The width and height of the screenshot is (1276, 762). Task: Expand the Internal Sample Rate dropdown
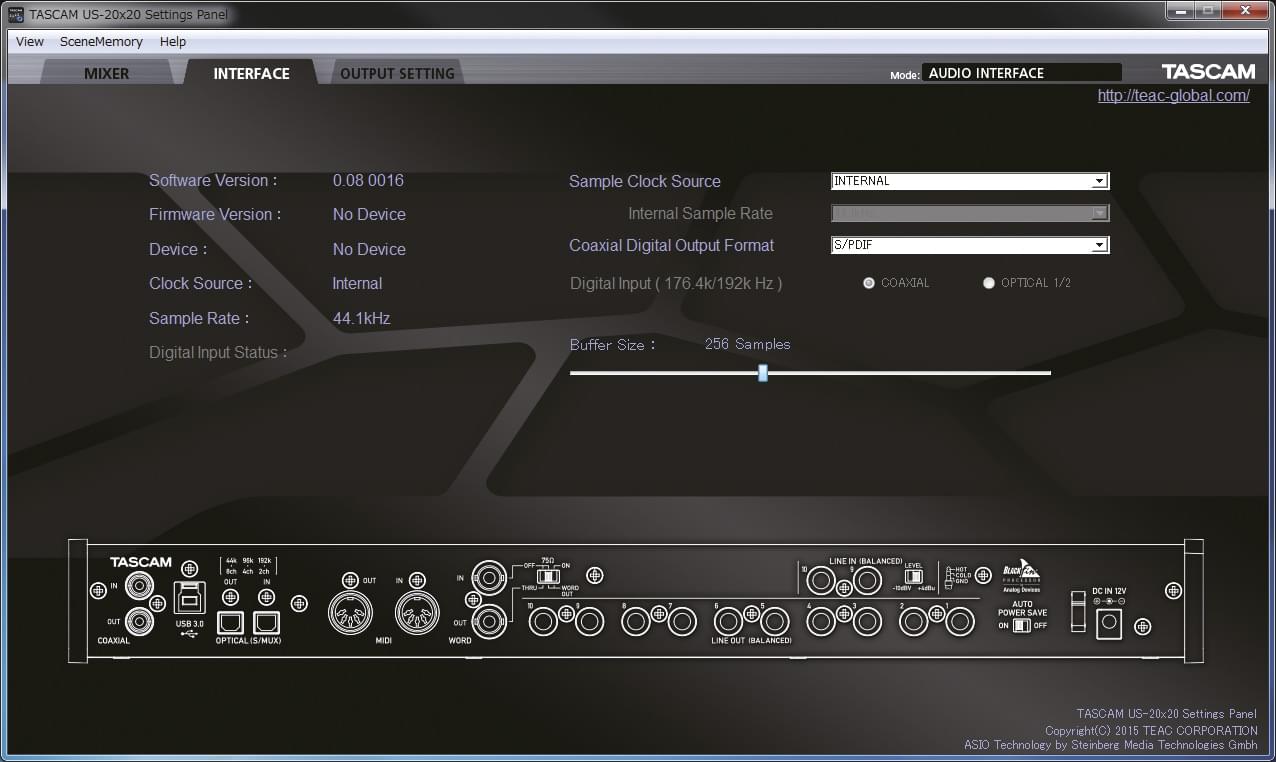pos(970,213)
